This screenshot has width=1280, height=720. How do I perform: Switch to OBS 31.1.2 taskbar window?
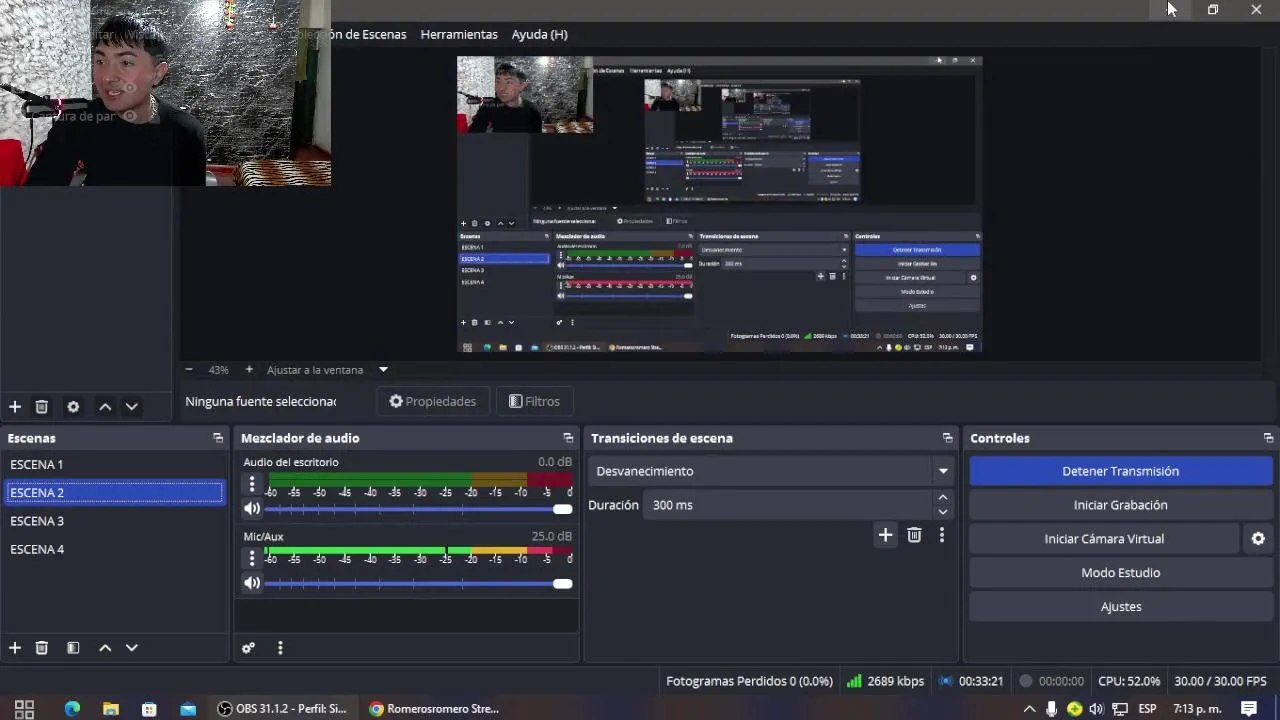tap(282, 709)
